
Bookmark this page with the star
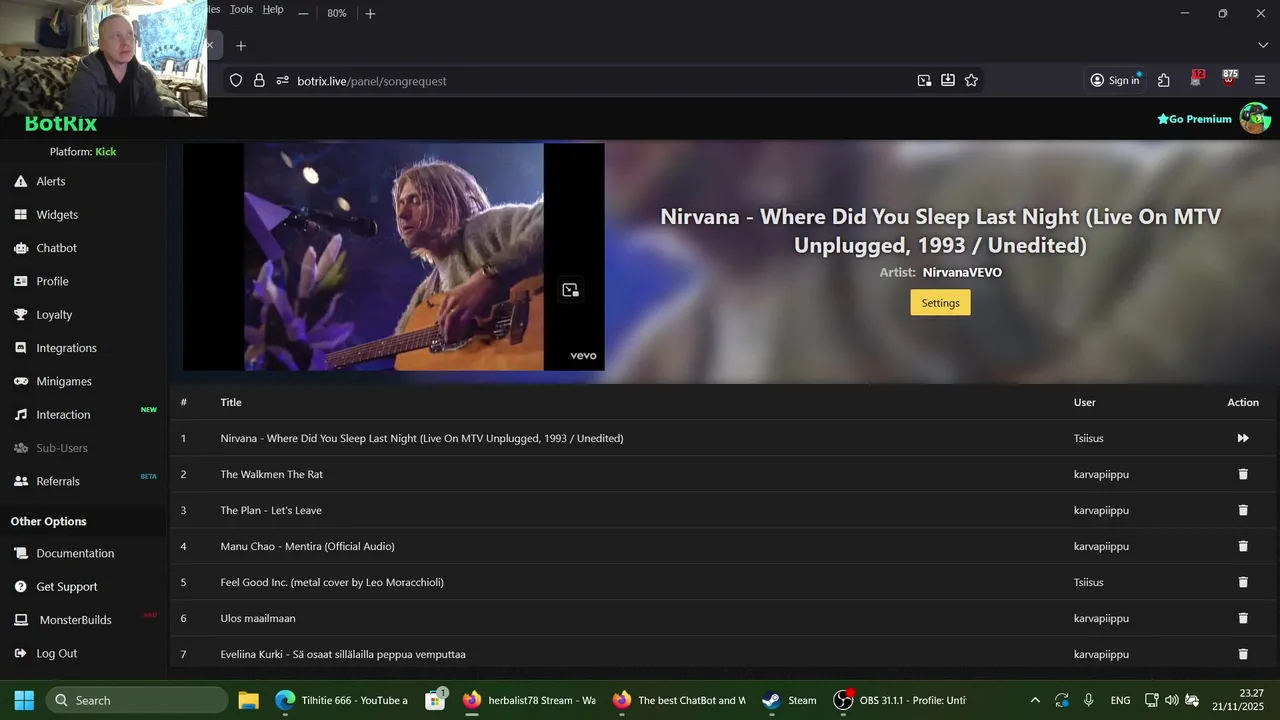point(971,81)
